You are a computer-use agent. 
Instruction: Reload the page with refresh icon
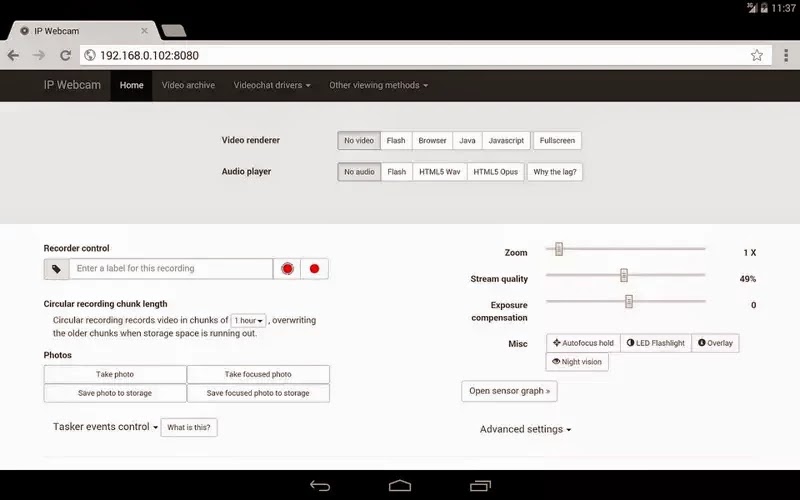pos(65,55)
